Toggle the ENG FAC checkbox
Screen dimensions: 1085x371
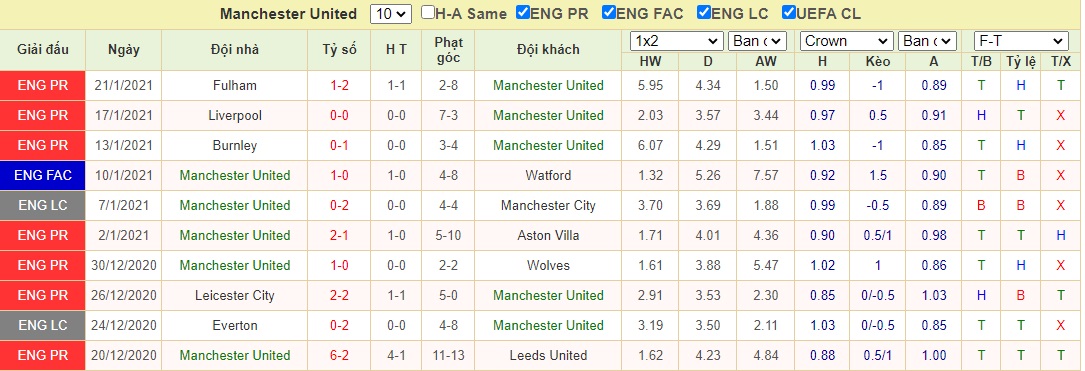coord(608,12)
